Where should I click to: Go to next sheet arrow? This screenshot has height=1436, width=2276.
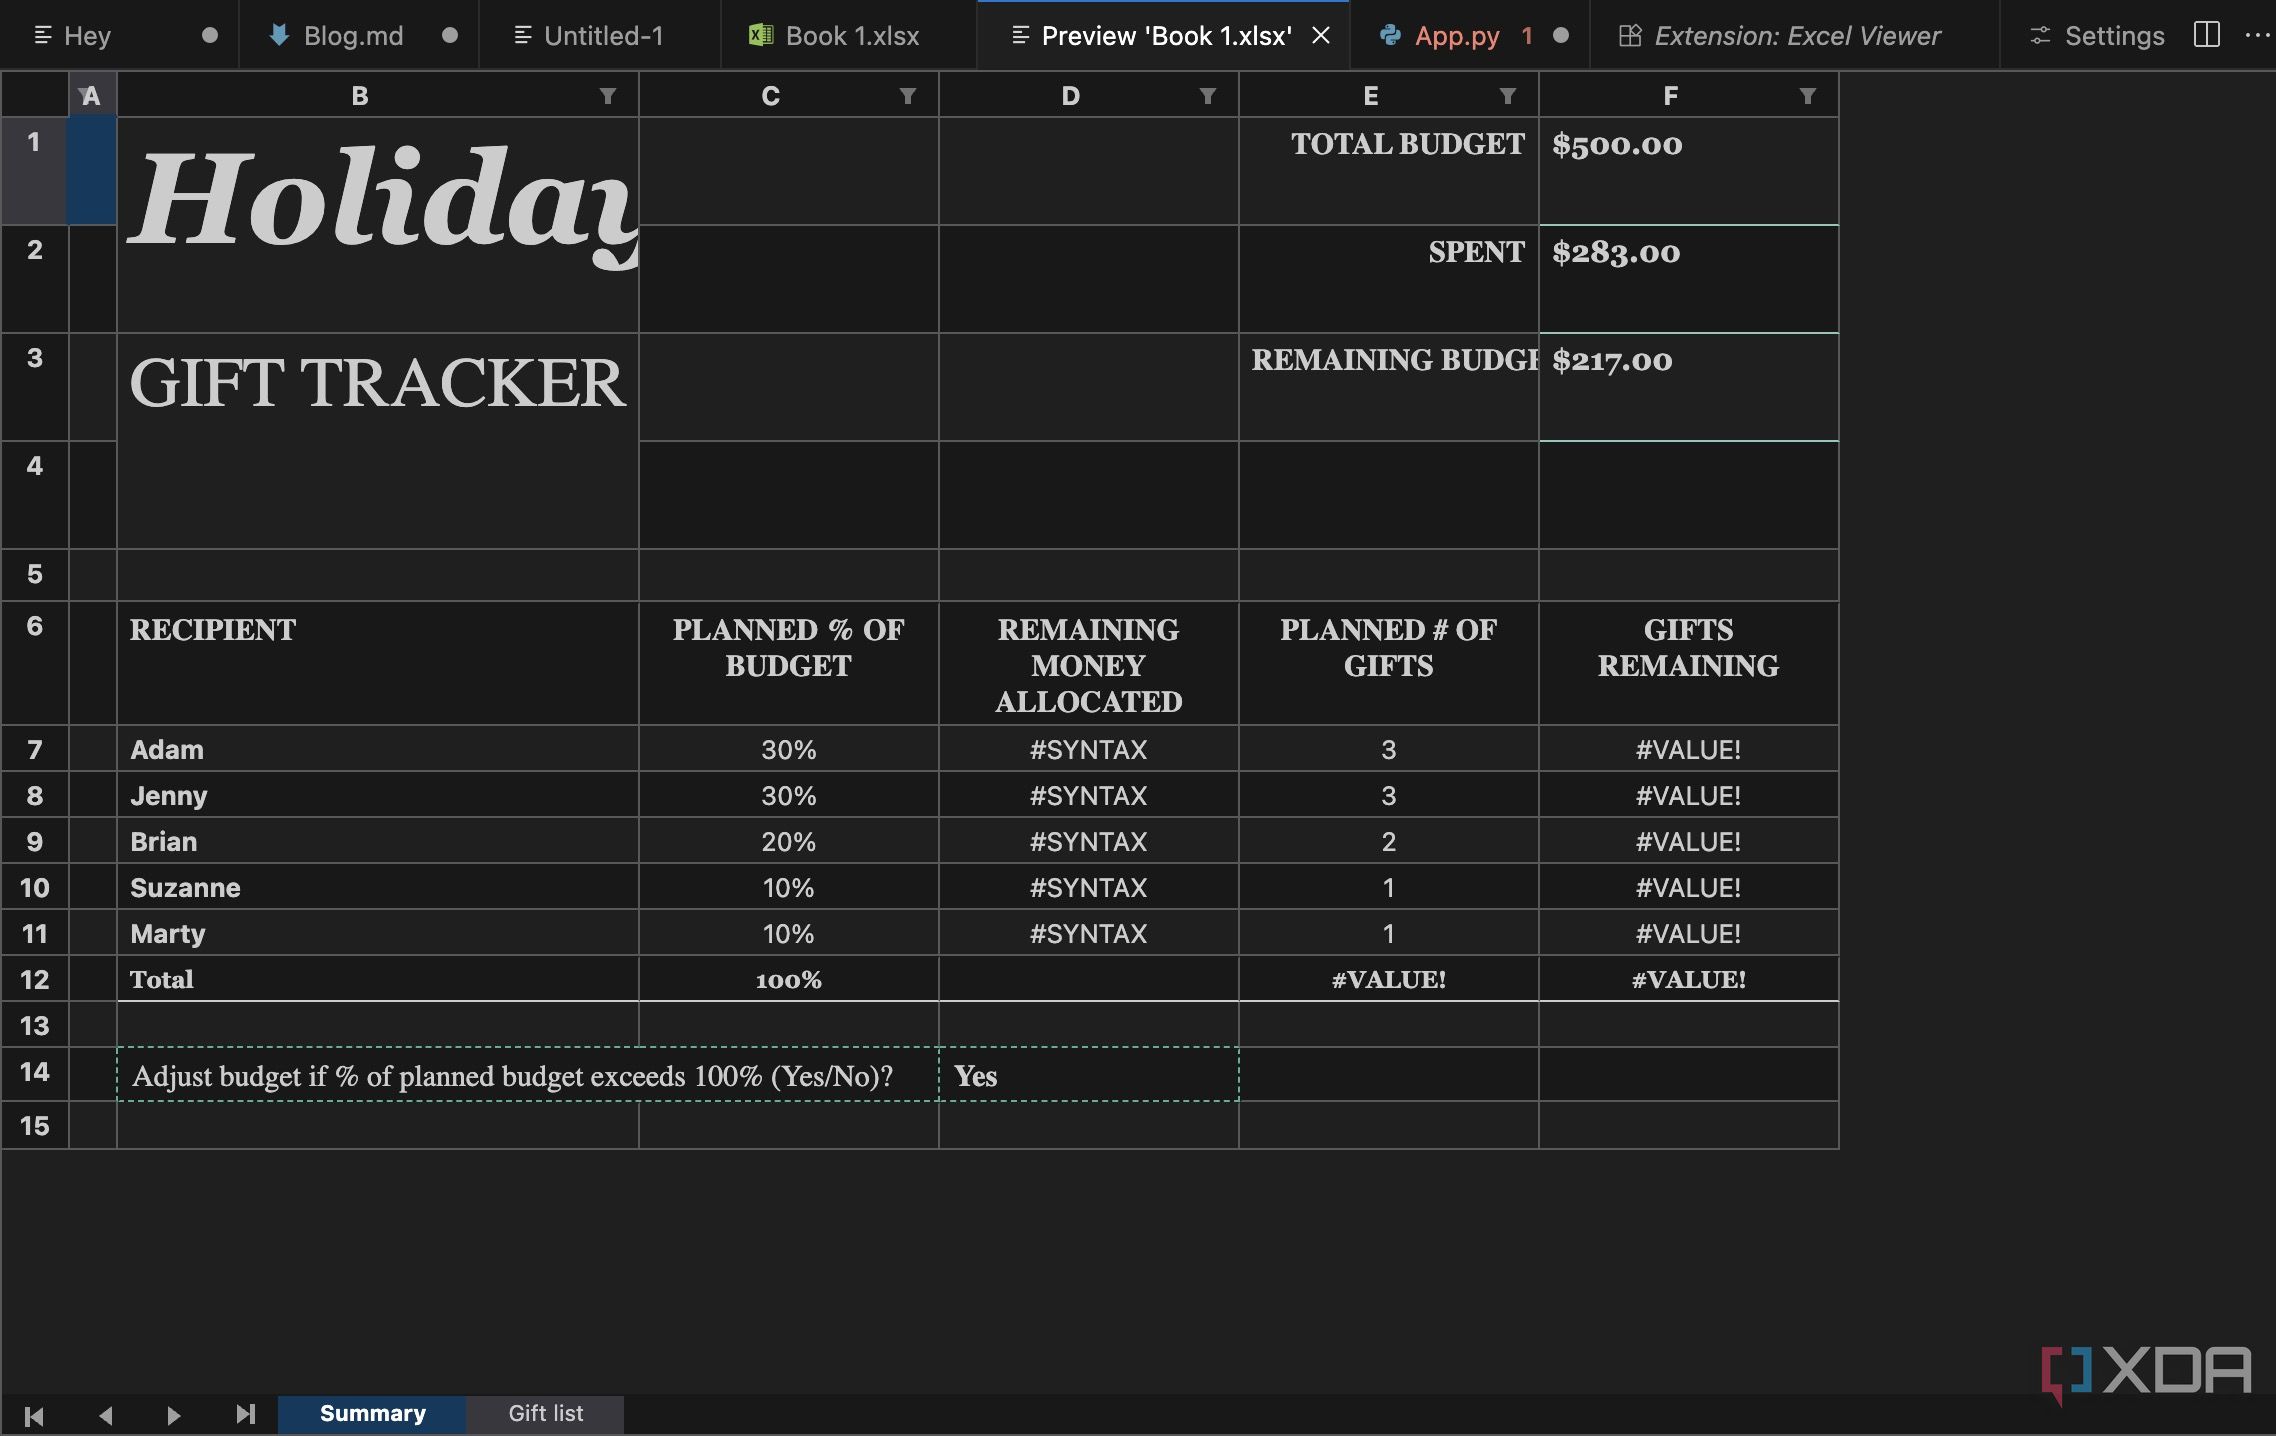(x=174, y=1415)
